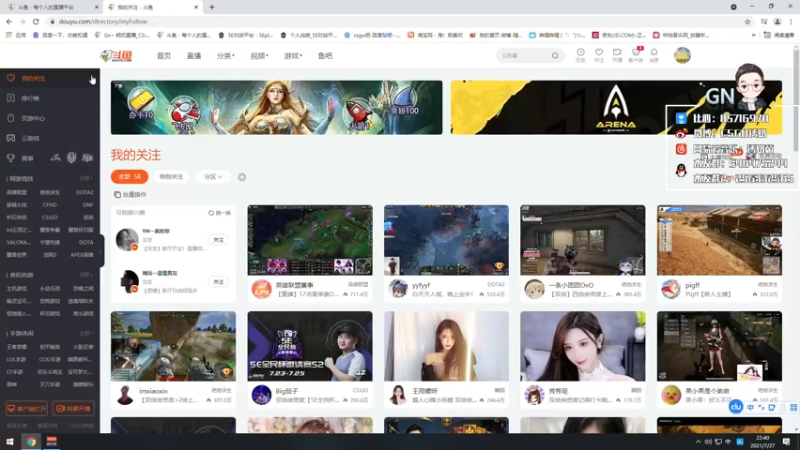Viewport: 800px width, 450px height.
Task: Click the Douyu logo in the header
Action: [x=116, y=56]
